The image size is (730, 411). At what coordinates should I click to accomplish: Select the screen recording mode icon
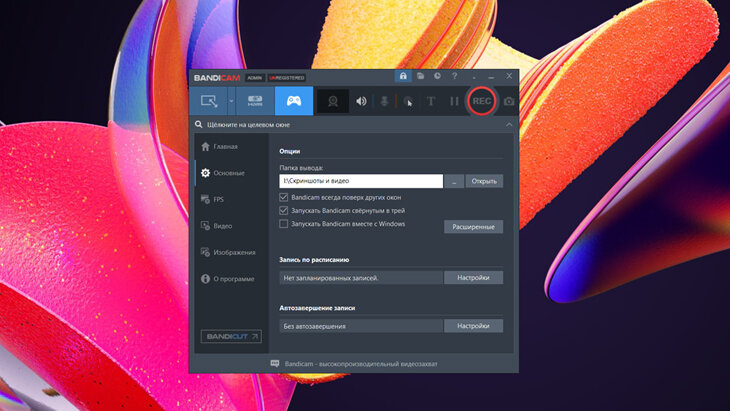click(209, 101)
